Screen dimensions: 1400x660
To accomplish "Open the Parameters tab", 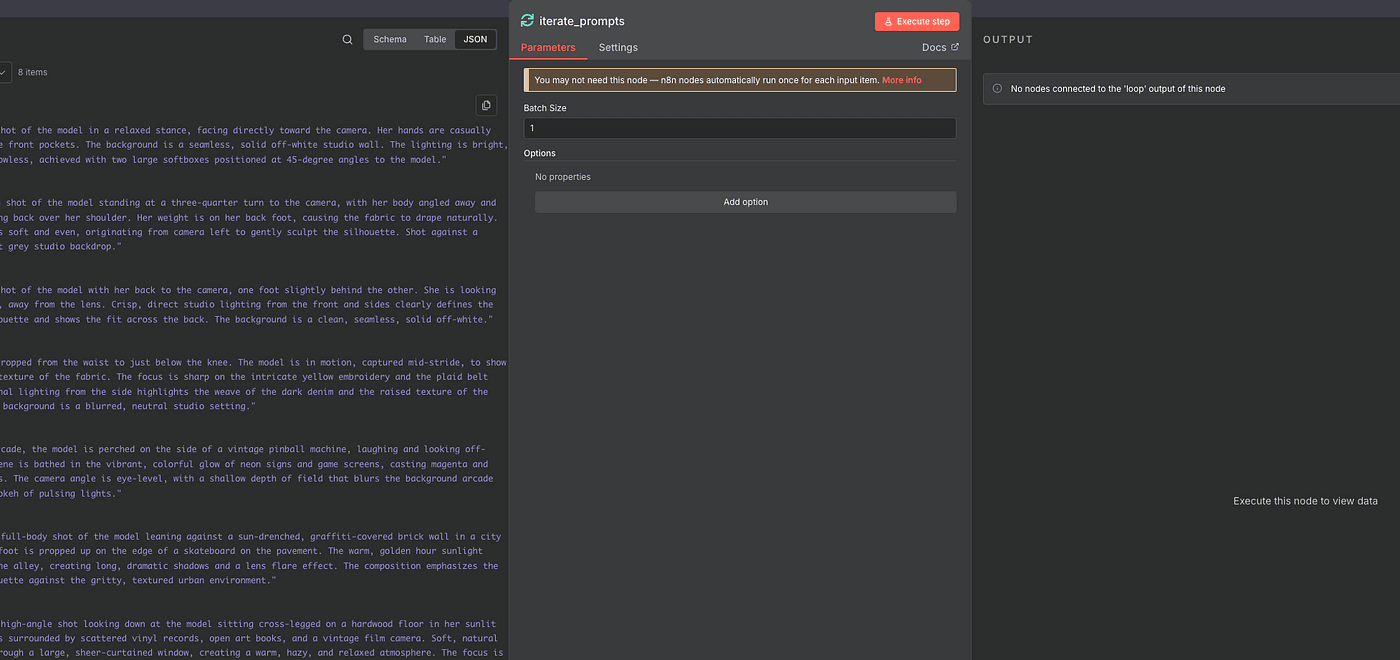I will [x=548, y=47].
